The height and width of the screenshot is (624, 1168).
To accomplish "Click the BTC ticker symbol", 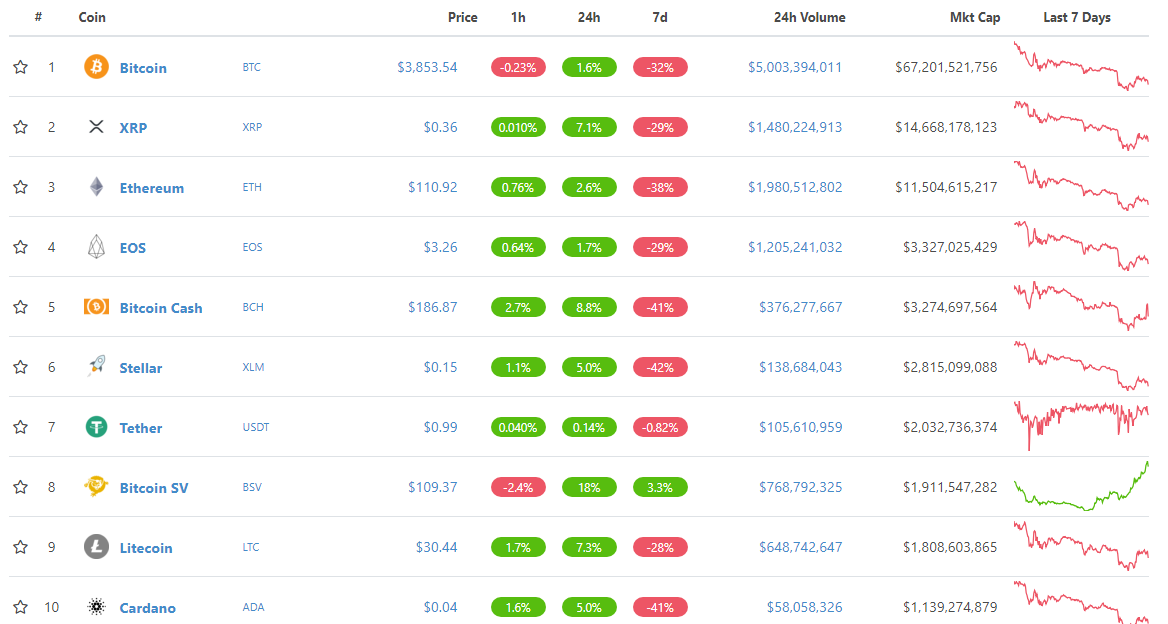I will 252,67.
